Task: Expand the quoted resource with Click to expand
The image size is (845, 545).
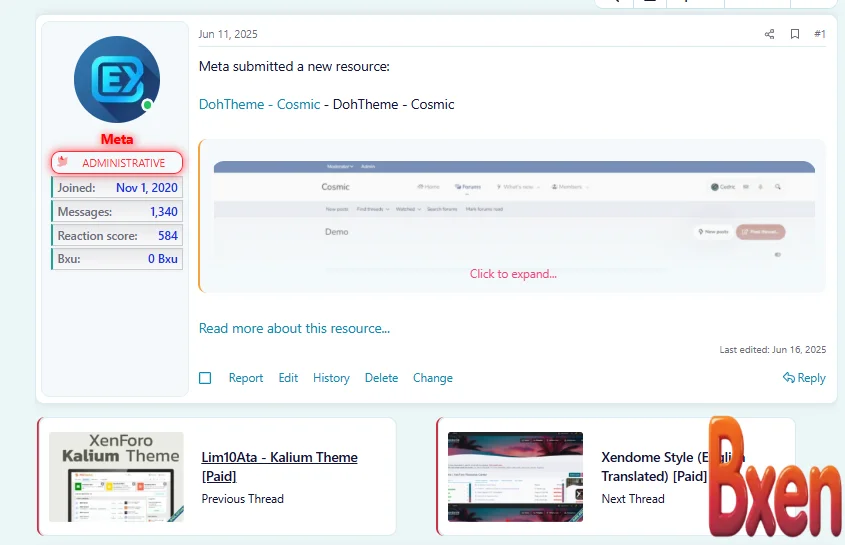Action: tap(513, 274)
